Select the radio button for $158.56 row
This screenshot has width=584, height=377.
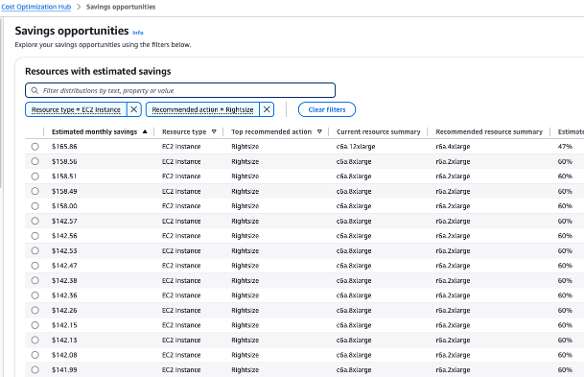(x=35, y=161)
